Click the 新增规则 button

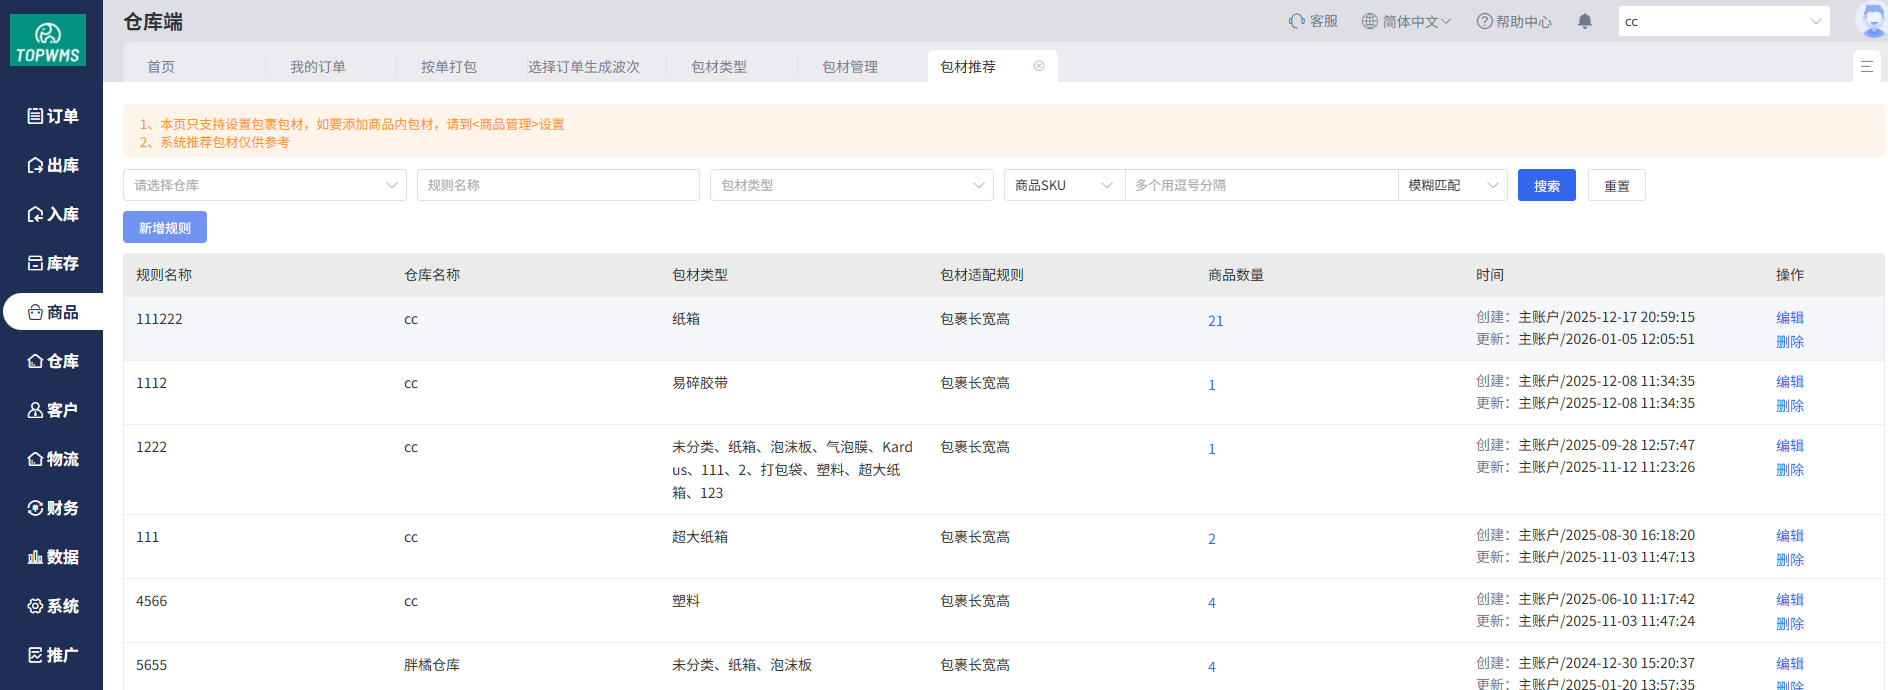pyautogui.click(x=165, y=227)
